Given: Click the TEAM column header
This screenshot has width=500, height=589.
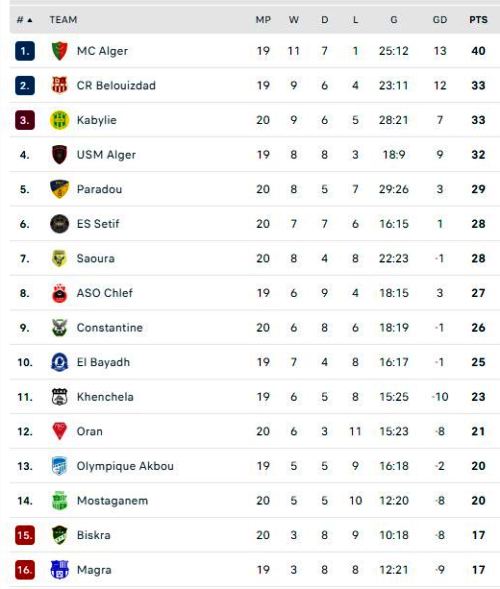Looking at the screenshot, I should click(x=63, y=20).
